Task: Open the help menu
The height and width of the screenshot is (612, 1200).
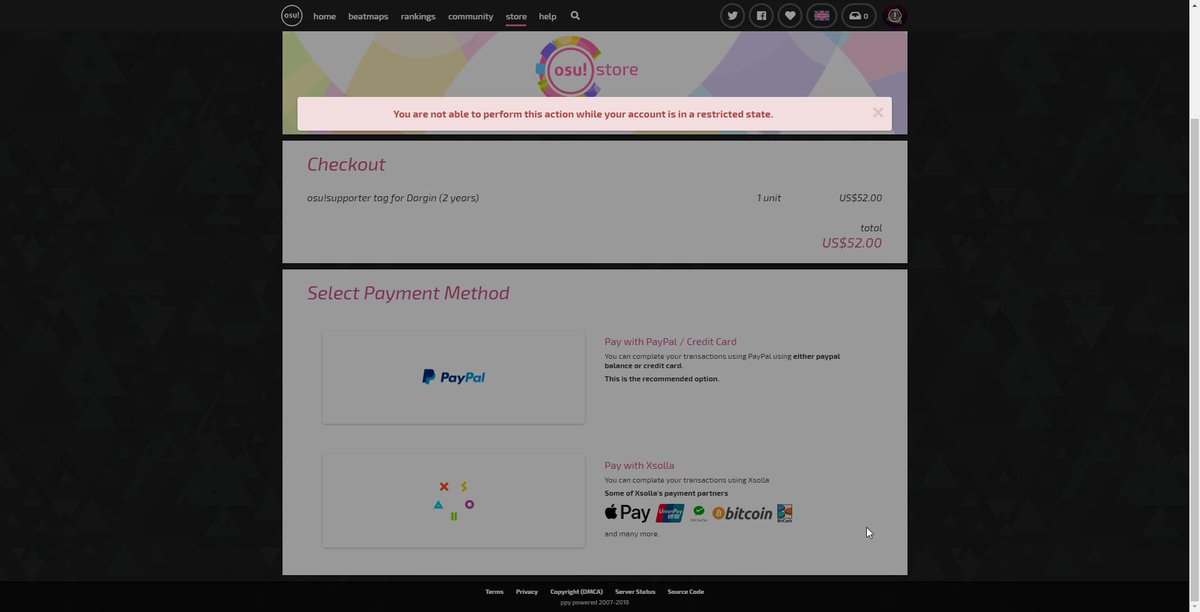Action: 548,16
